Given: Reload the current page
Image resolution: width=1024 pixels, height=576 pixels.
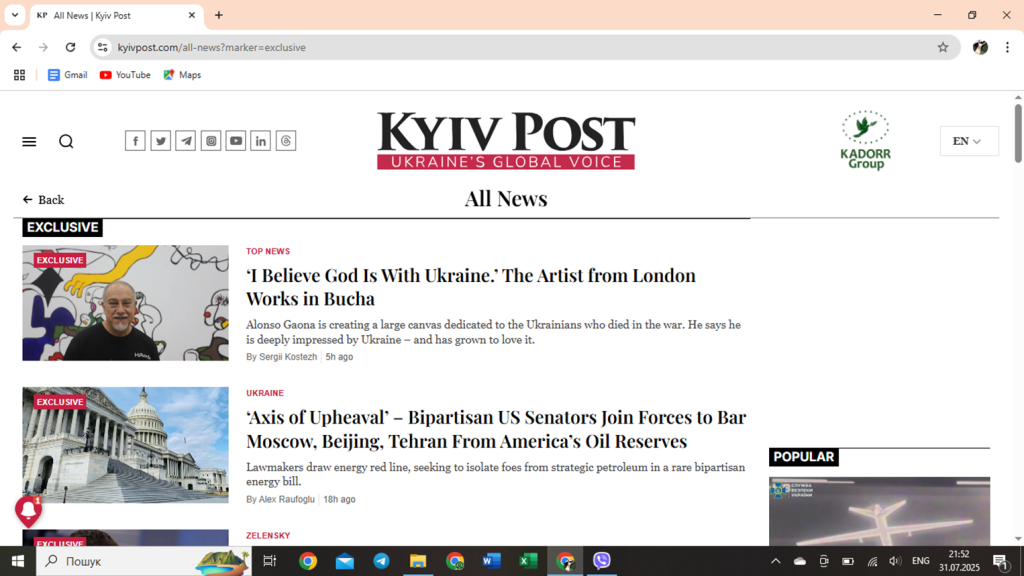Looking at the screenshot, I should [x=71, y=47].
